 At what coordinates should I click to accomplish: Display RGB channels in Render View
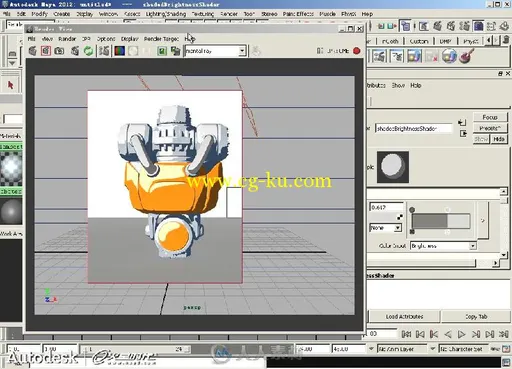pyautogui.click(x=120, y=51)
